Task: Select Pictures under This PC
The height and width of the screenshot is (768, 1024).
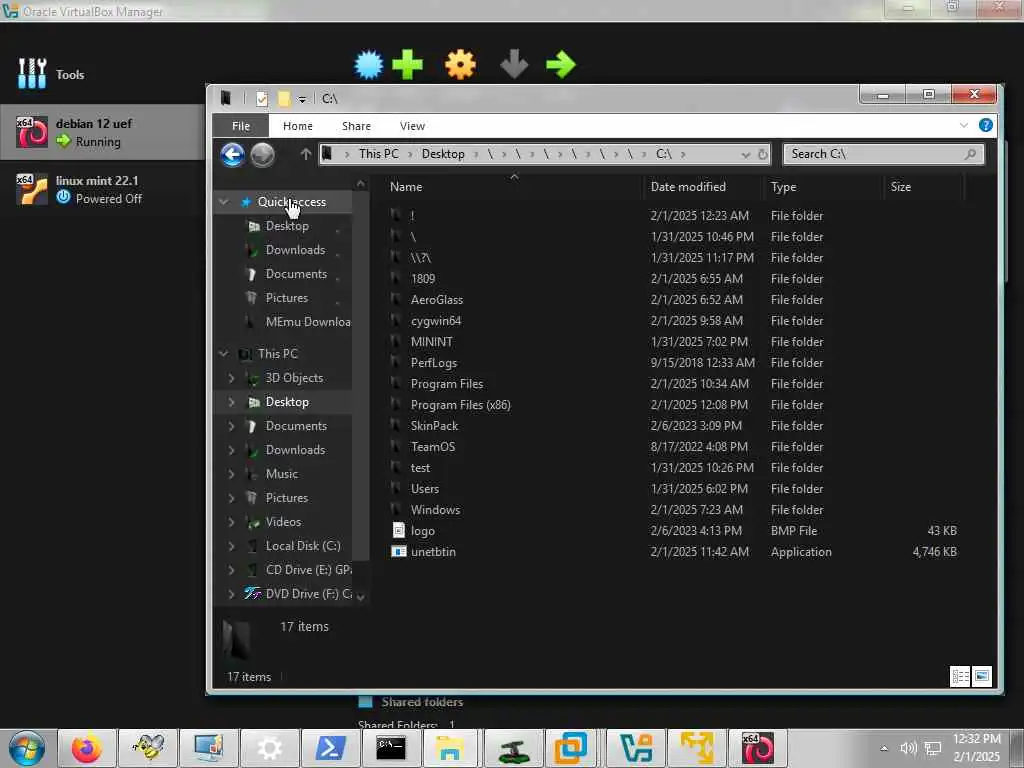Action: pyautogui.click(x=286, y=498)
